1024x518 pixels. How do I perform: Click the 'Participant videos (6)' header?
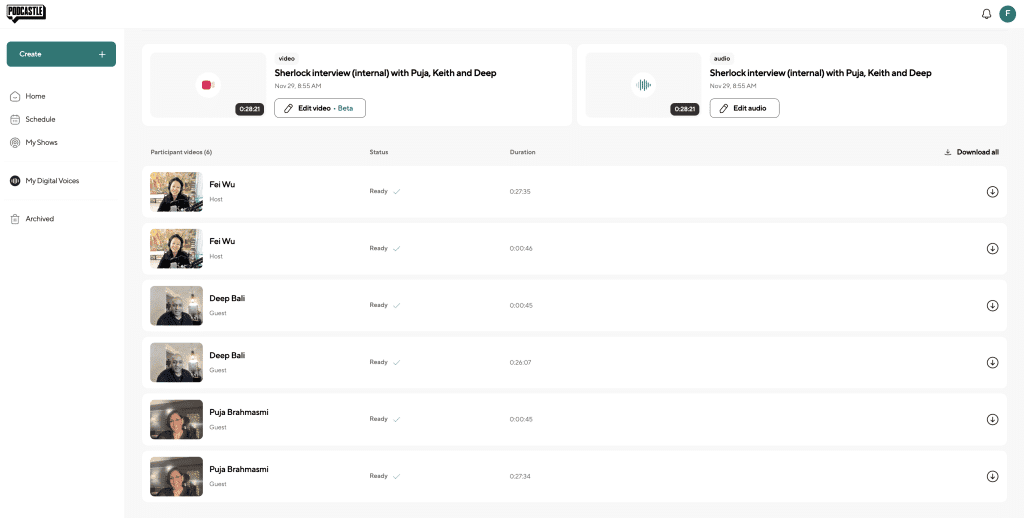[x=181, y=152]
